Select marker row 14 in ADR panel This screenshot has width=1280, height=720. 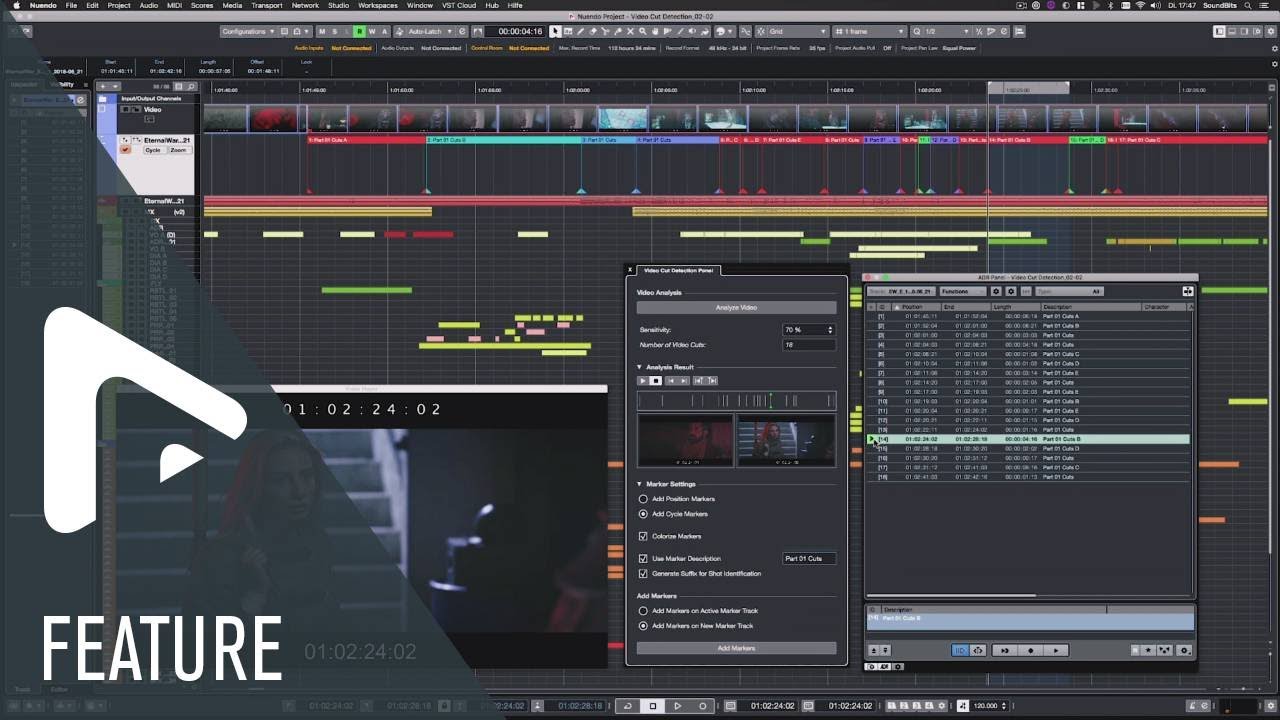[1028, 439]
